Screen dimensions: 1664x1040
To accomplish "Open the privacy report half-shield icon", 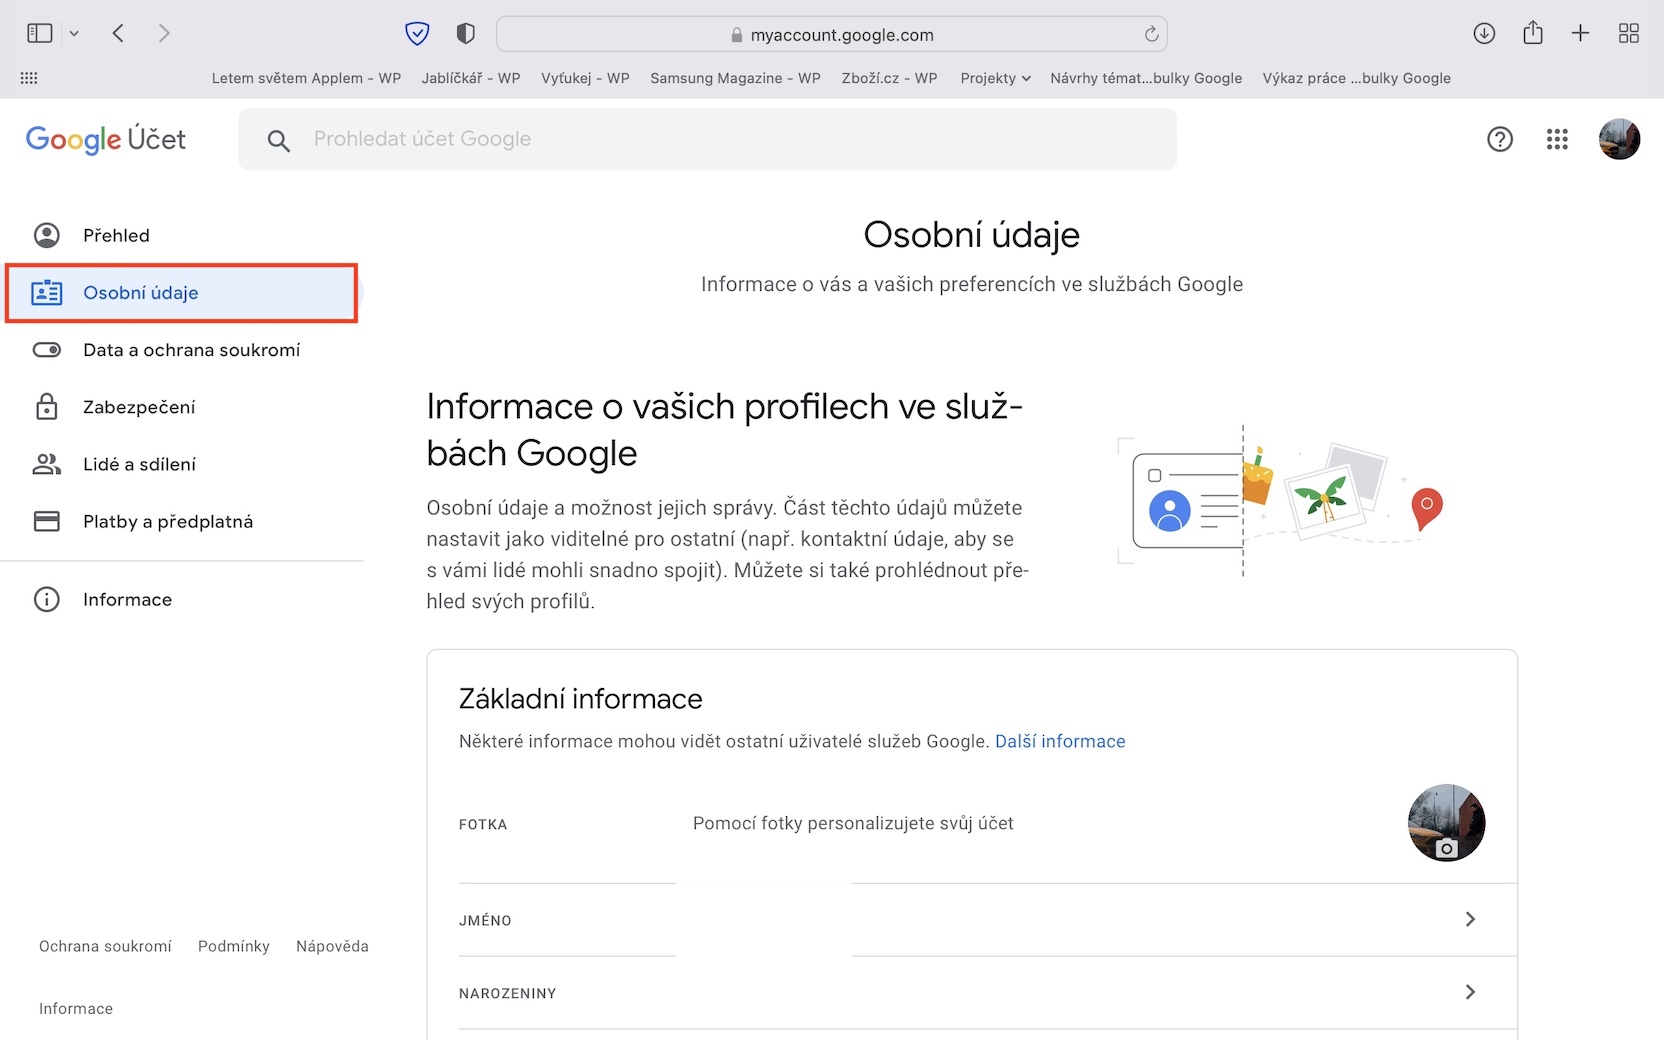I will point(465,34).
